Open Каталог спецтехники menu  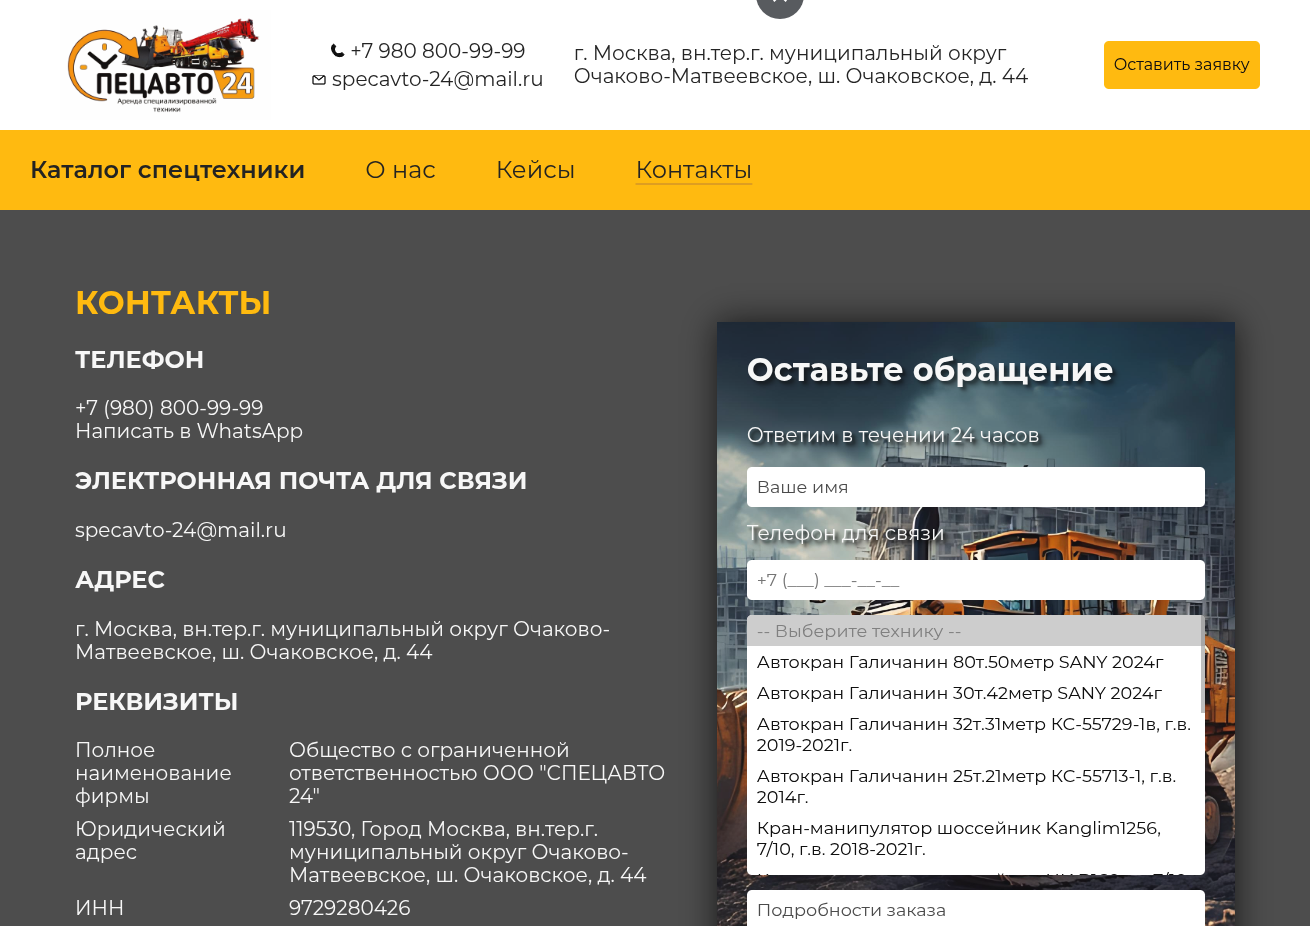(x=167, y=170)
